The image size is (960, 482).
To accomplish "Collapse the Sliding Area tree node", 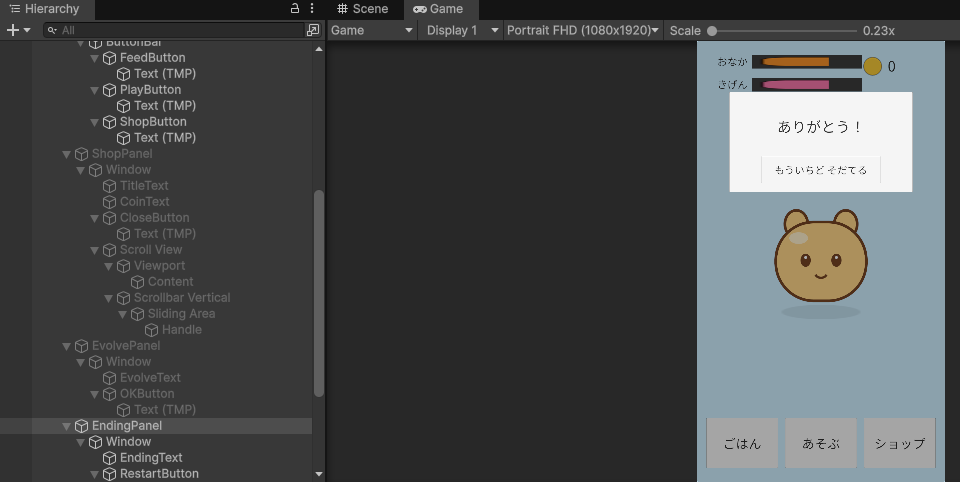I will [x=122, y=314].
